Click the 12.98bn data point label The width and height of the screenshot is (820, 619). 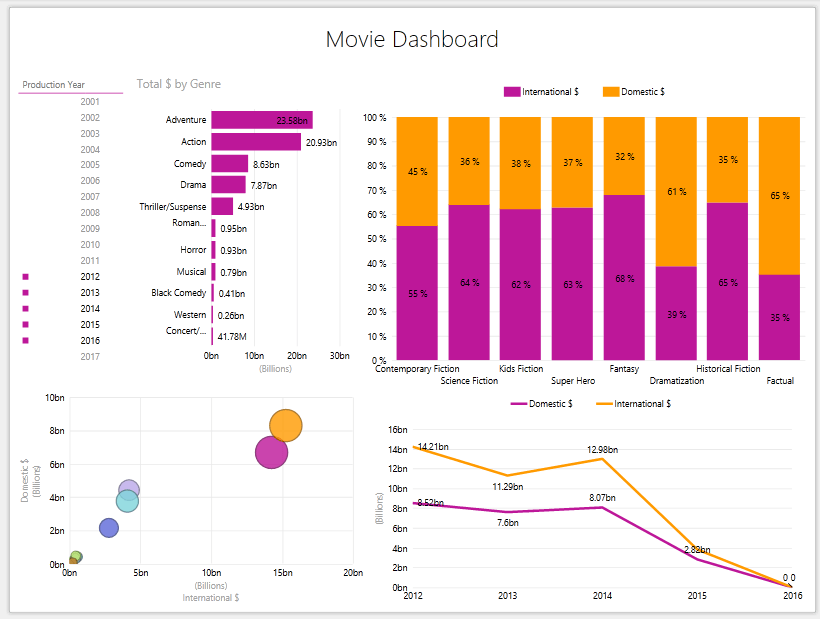tap(602, 450)
